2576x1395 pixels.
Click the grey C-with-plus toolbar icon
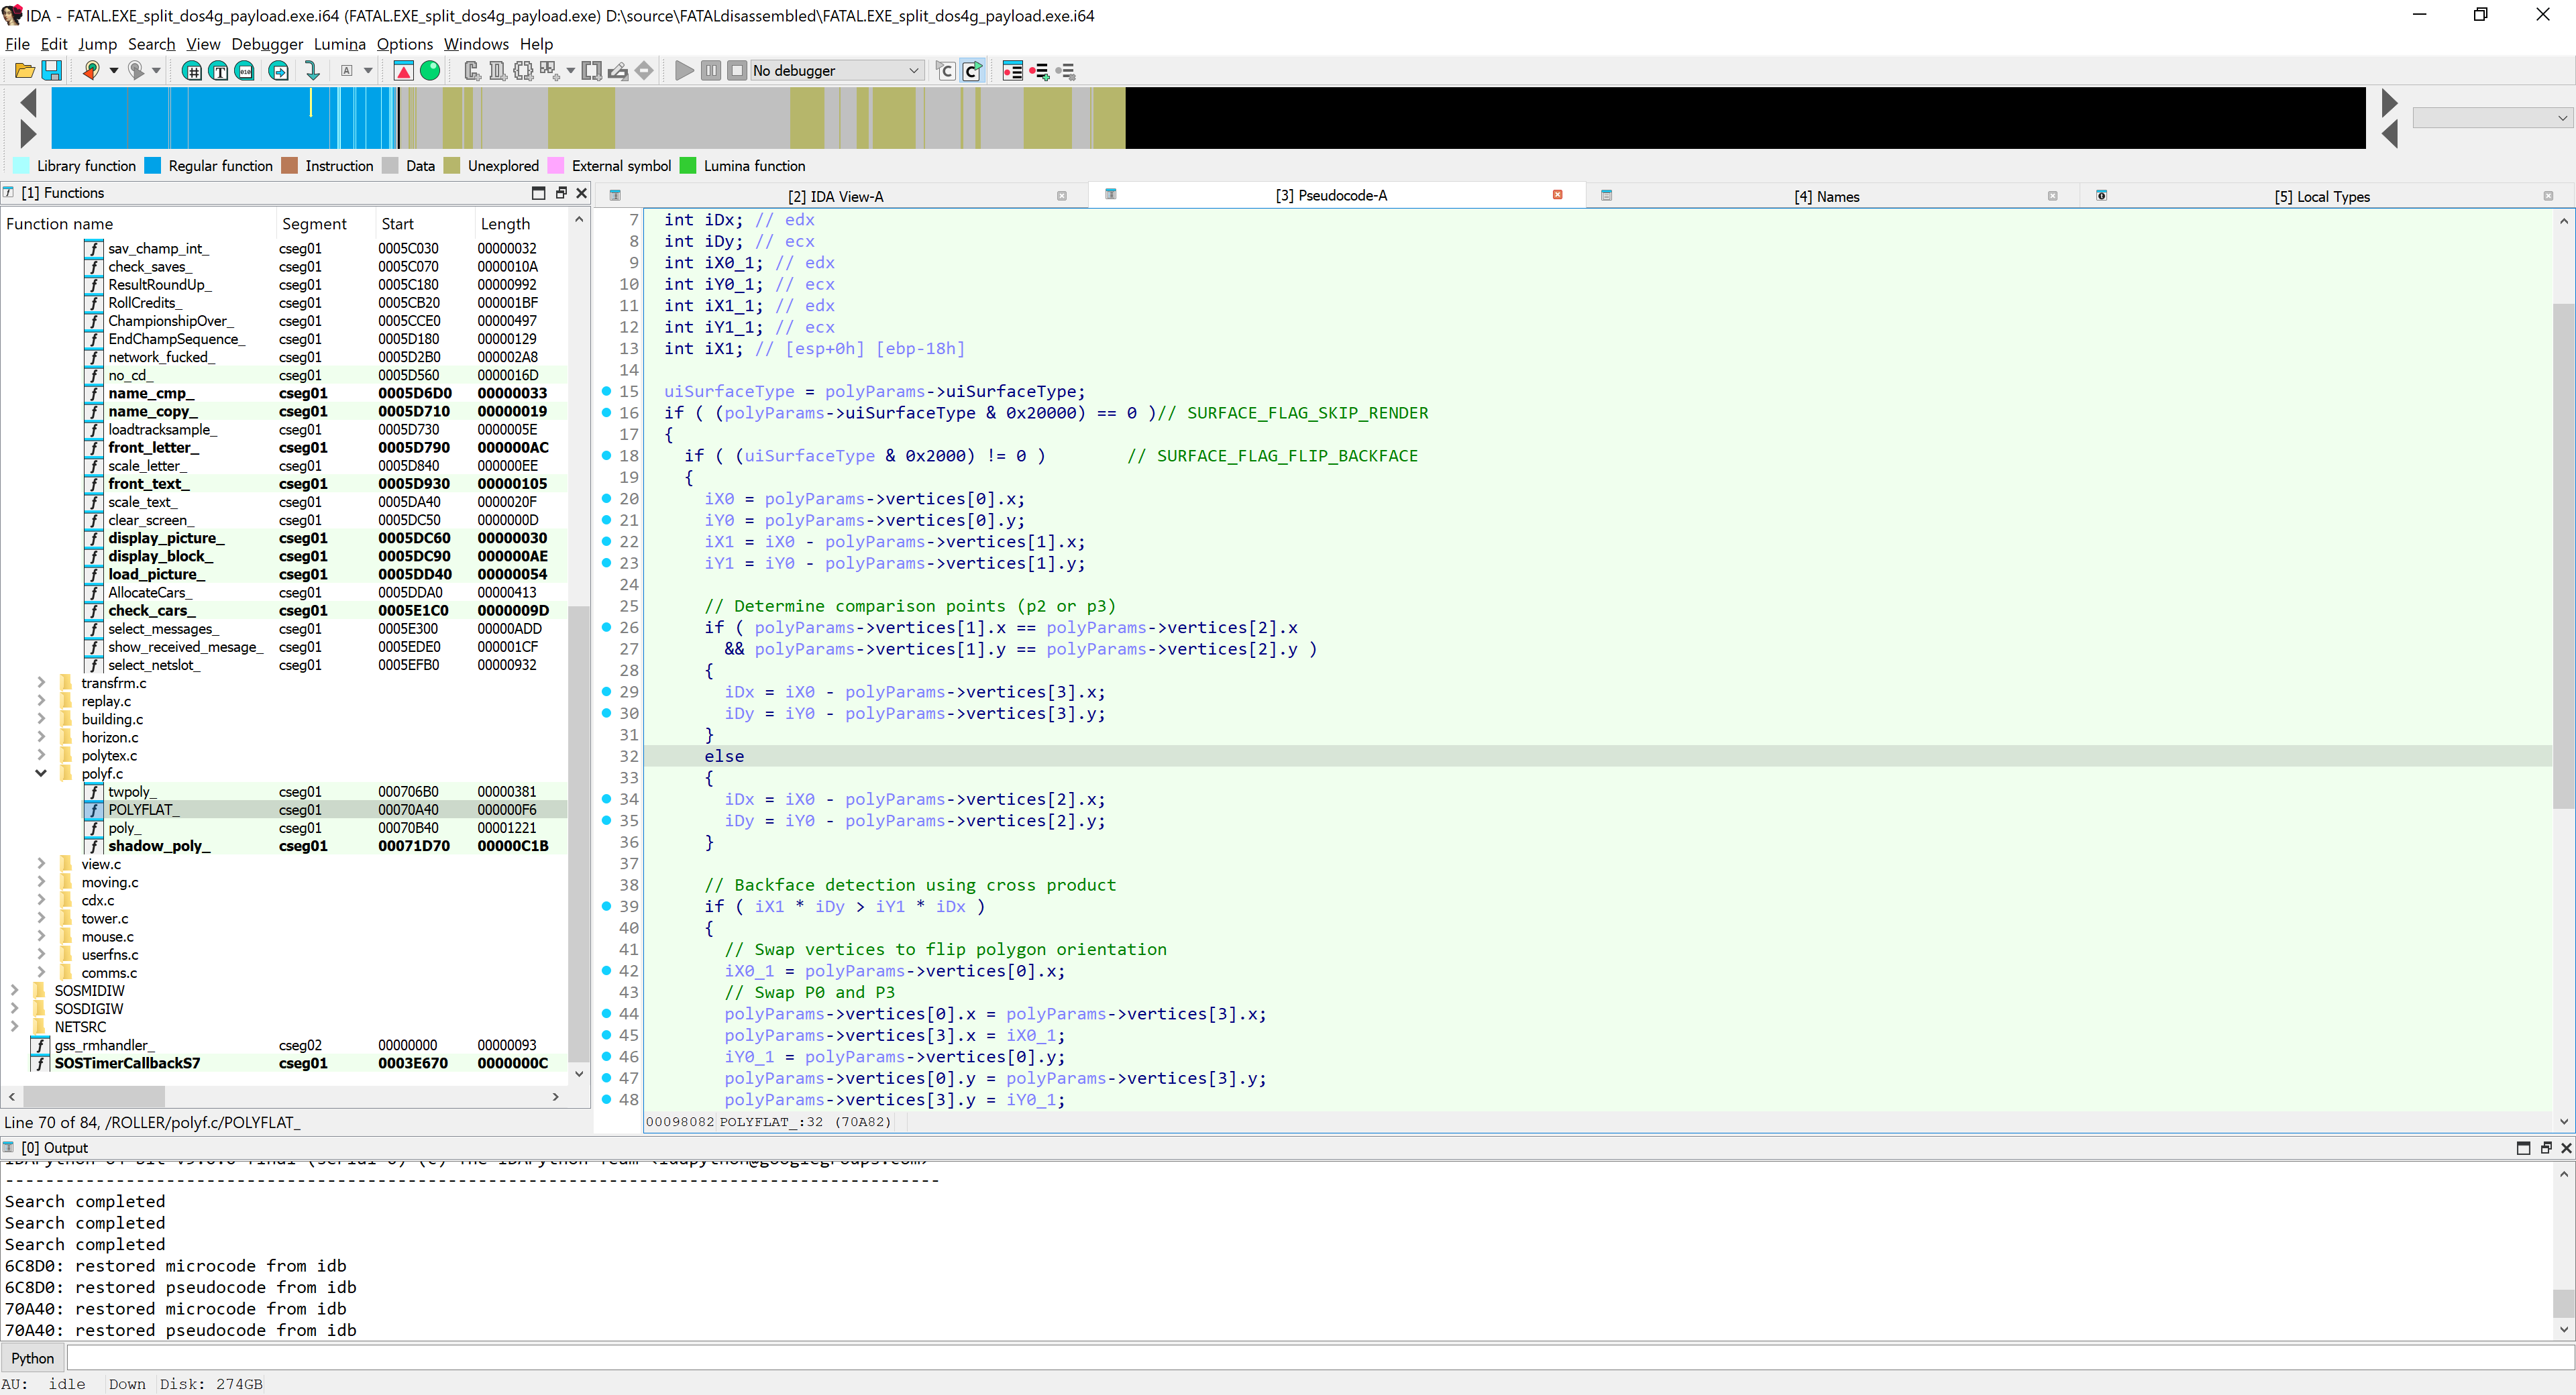click(x=472, y=70)
